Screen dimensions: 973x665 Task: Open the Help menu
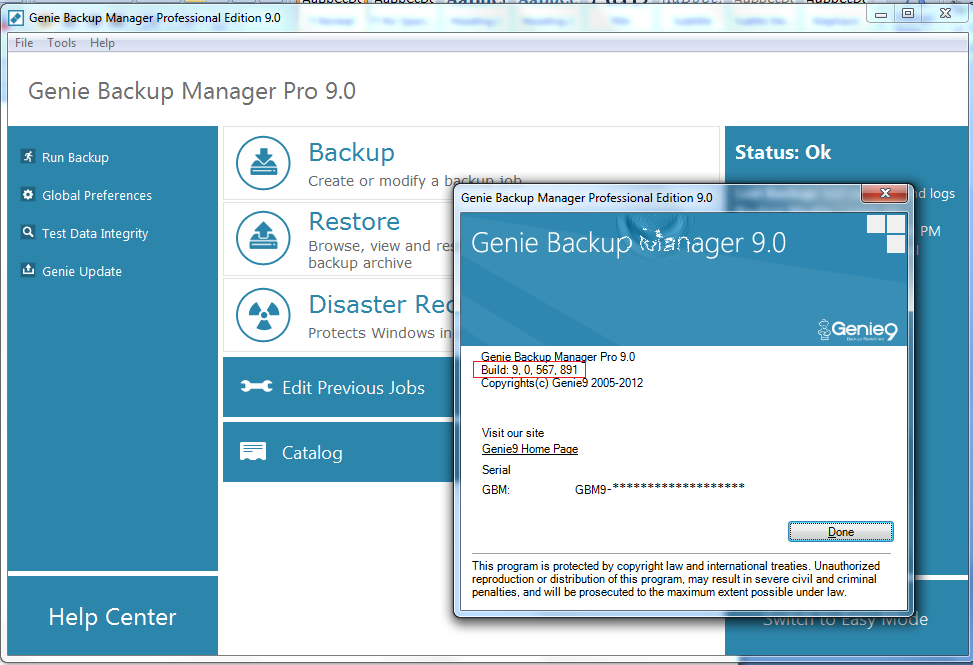(x=102, y=43)
